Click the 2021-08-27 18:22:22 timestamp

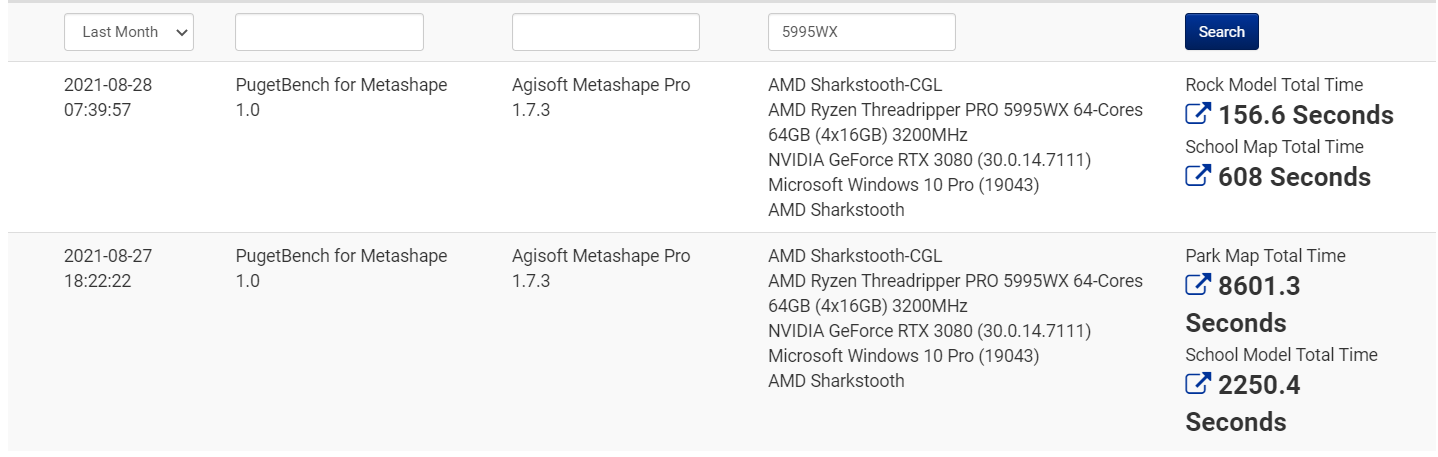click(x=108, y=268)
